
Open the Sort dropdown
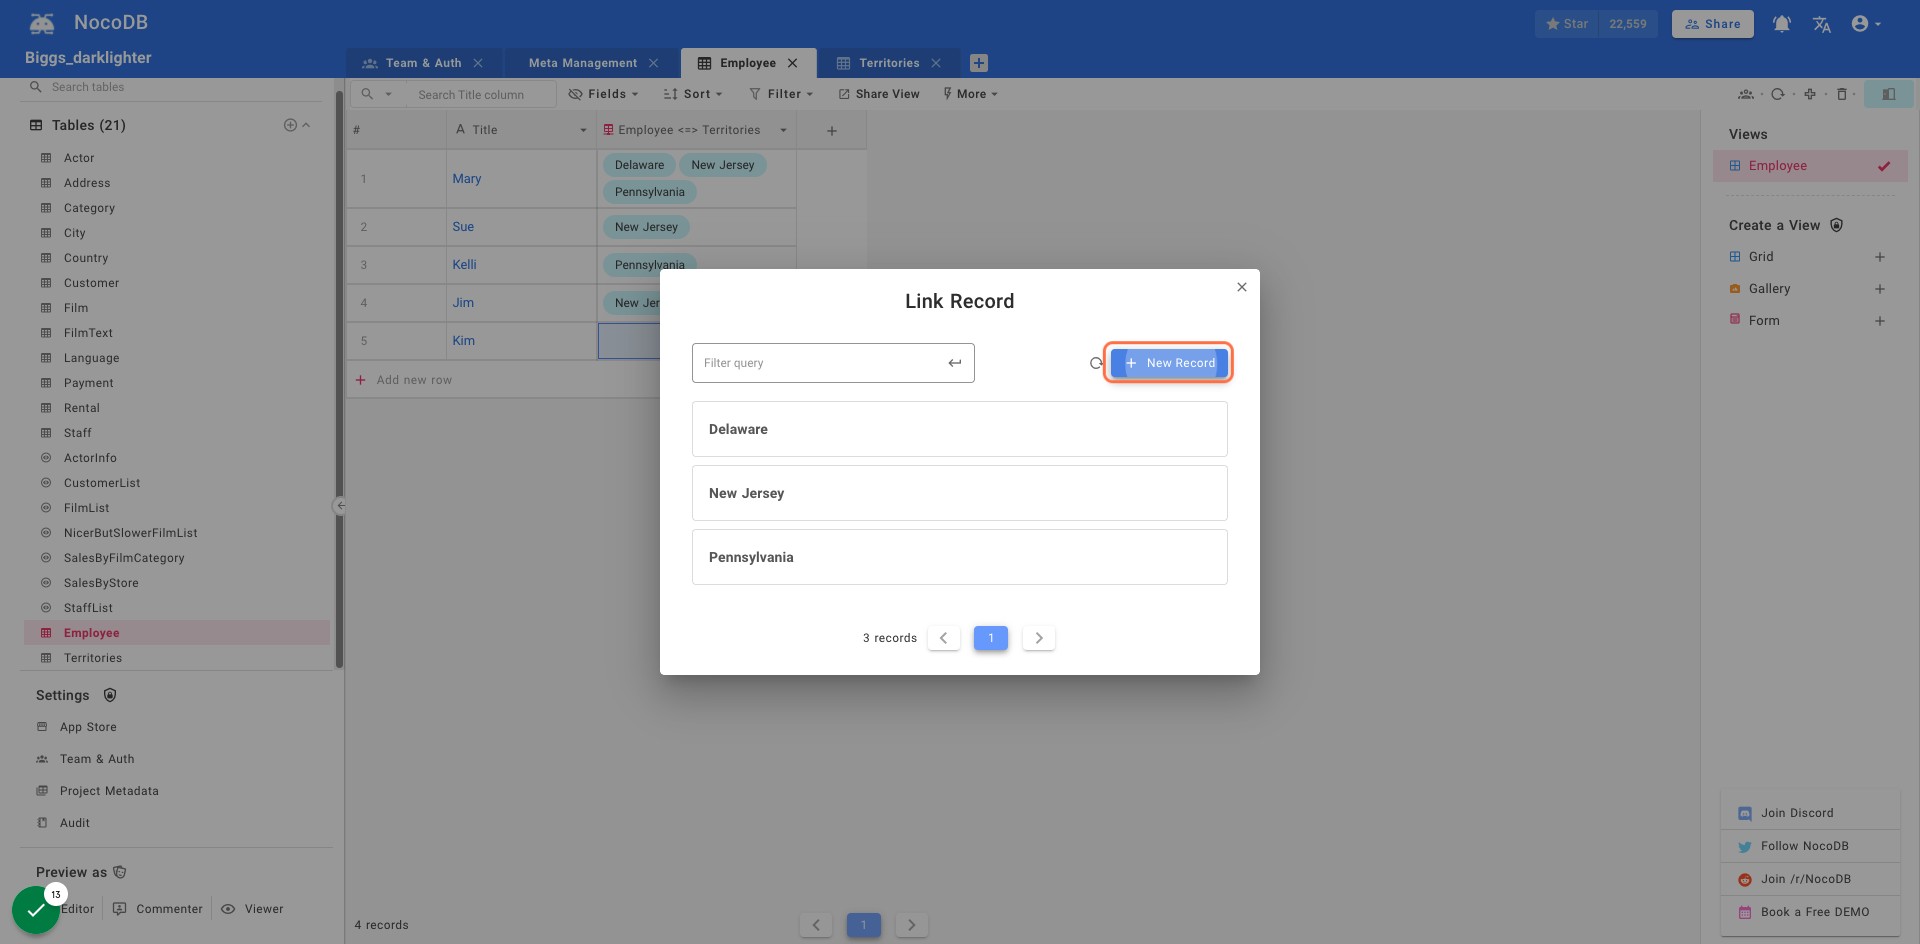[x=692, y=94]
